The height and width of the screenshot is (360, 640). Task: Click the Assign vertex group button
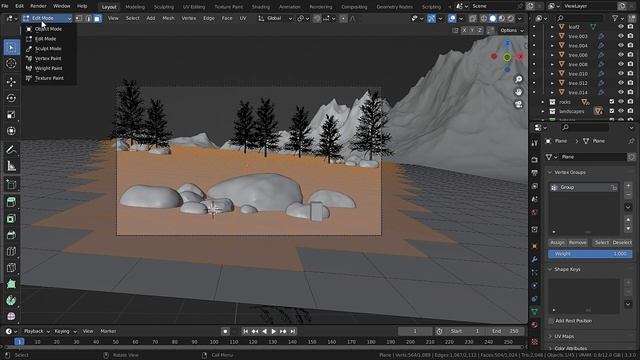pyautogui.click(x=557, y=242)
